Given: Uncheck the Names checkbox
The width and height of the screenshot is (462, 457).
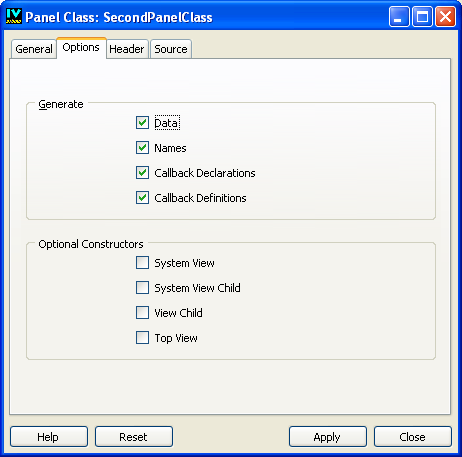Looking at the screenshot, I should [142, 148].
